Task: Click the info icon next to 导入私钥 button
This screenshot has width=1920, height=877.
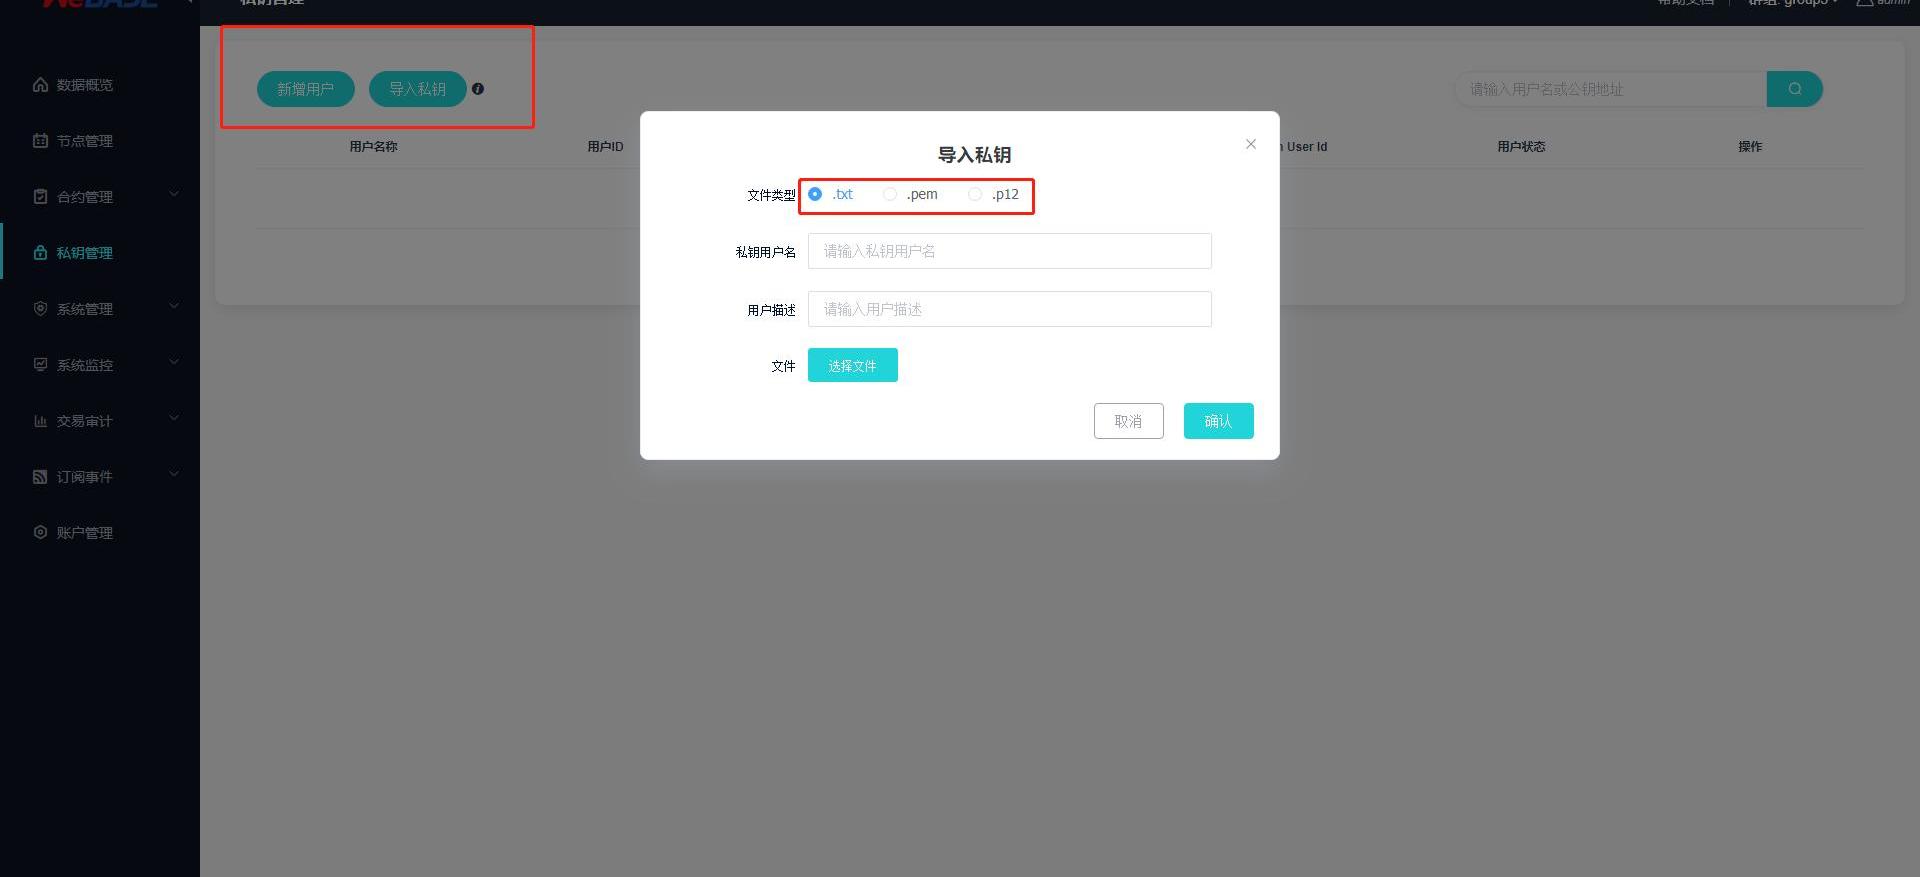Action: 478,89
